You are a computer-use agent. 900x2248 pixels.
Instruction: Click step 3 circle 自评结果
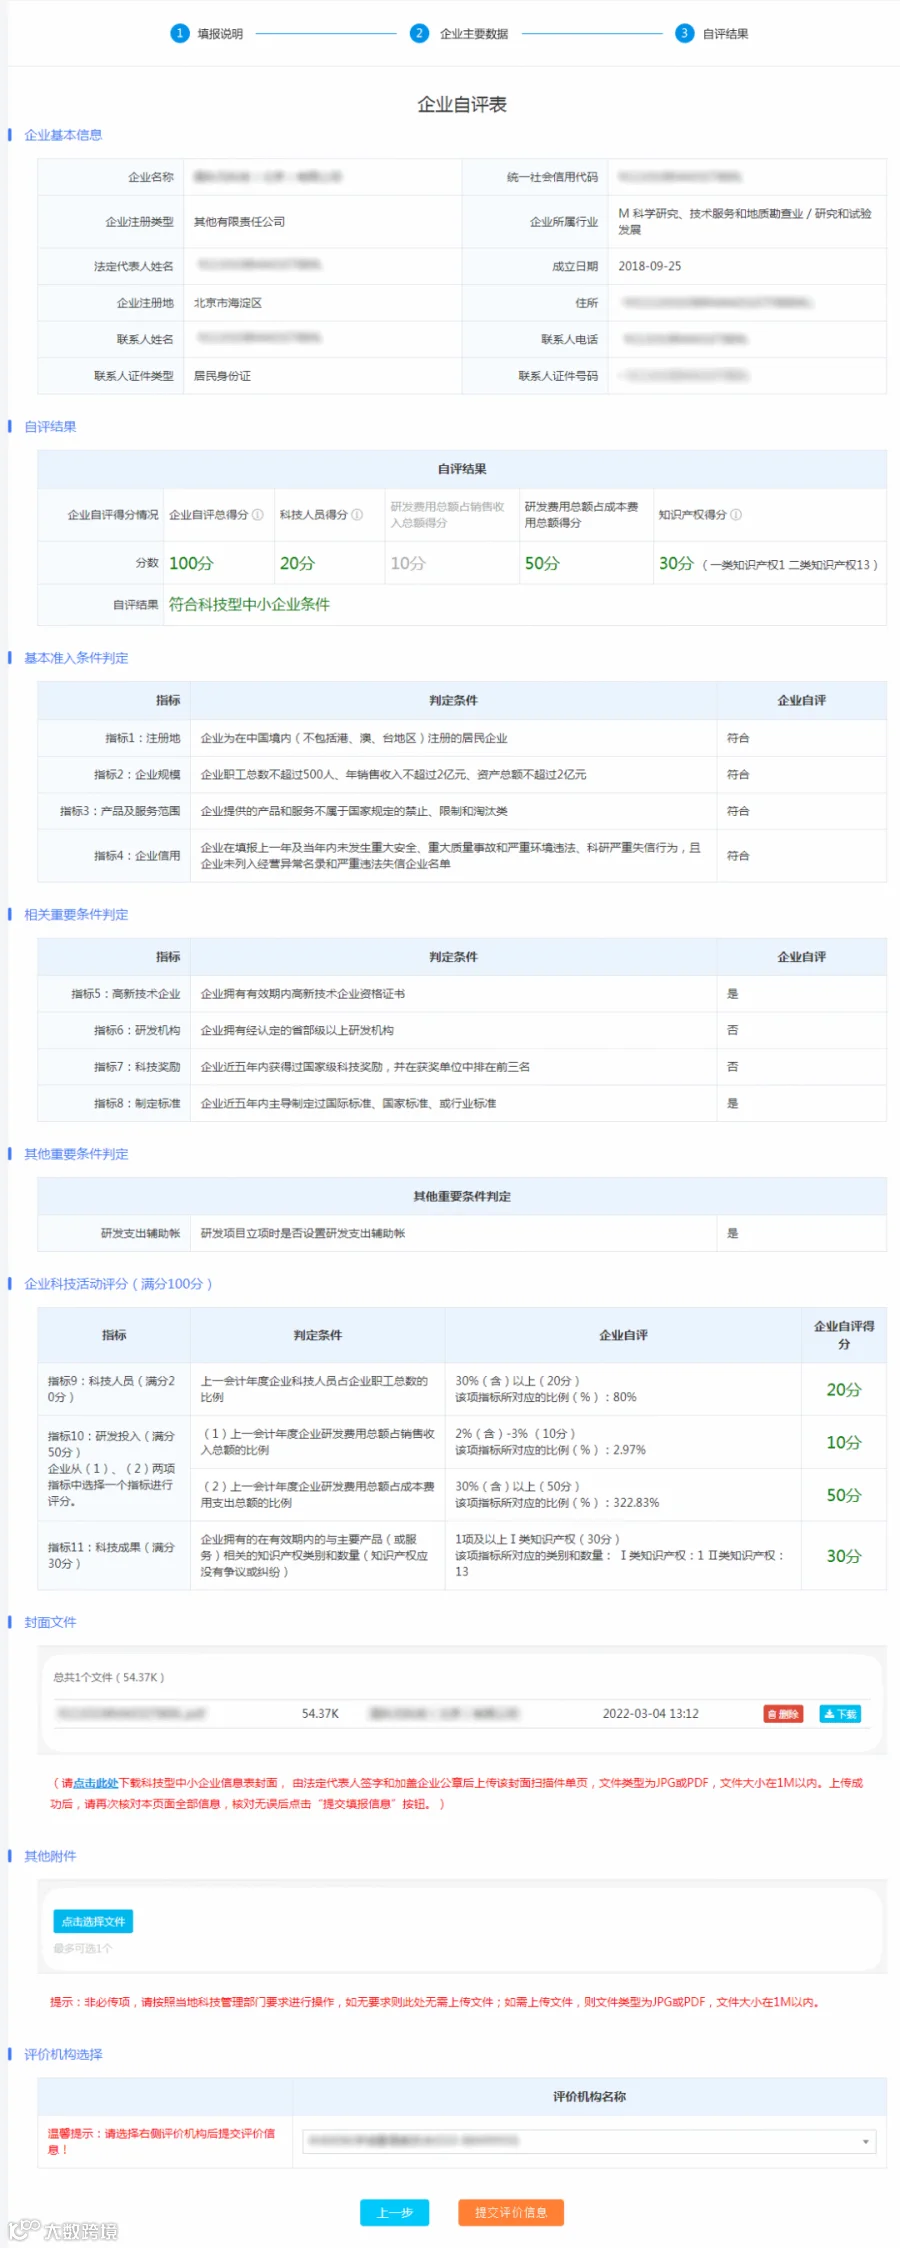point(684,33)
